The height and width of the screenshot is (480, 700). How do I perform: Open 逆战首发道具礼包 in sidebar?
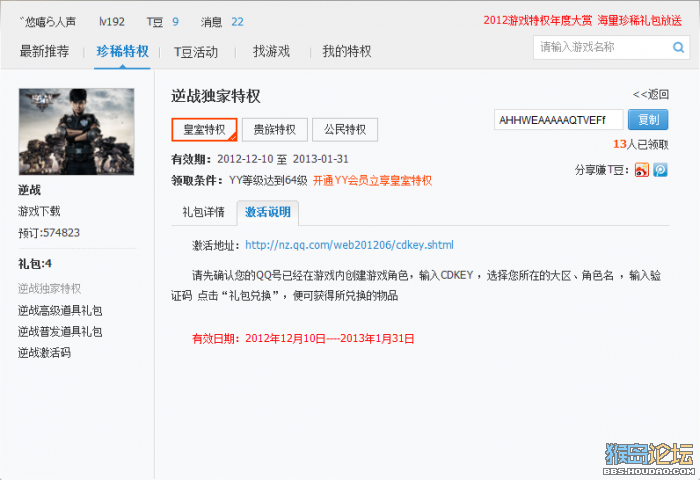click(60, 331)
